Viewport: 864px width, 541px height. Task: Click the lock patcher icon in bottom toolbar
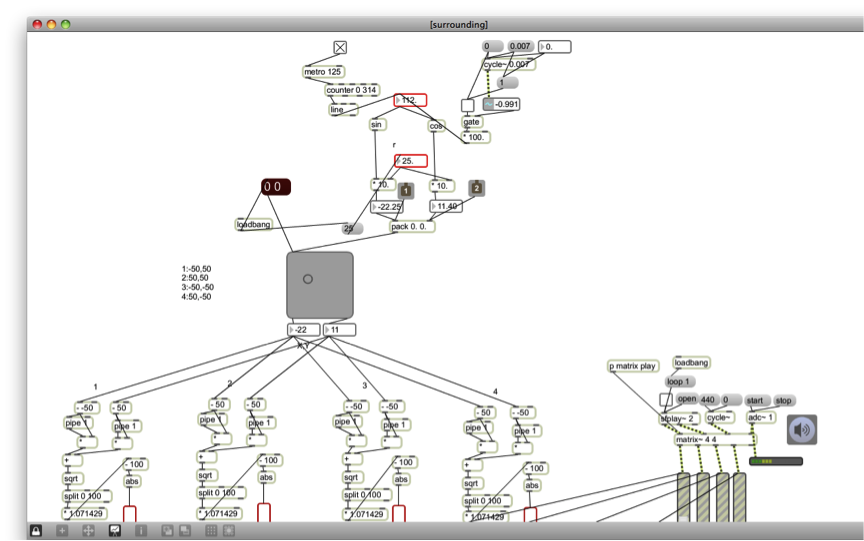tap(36, 530)
